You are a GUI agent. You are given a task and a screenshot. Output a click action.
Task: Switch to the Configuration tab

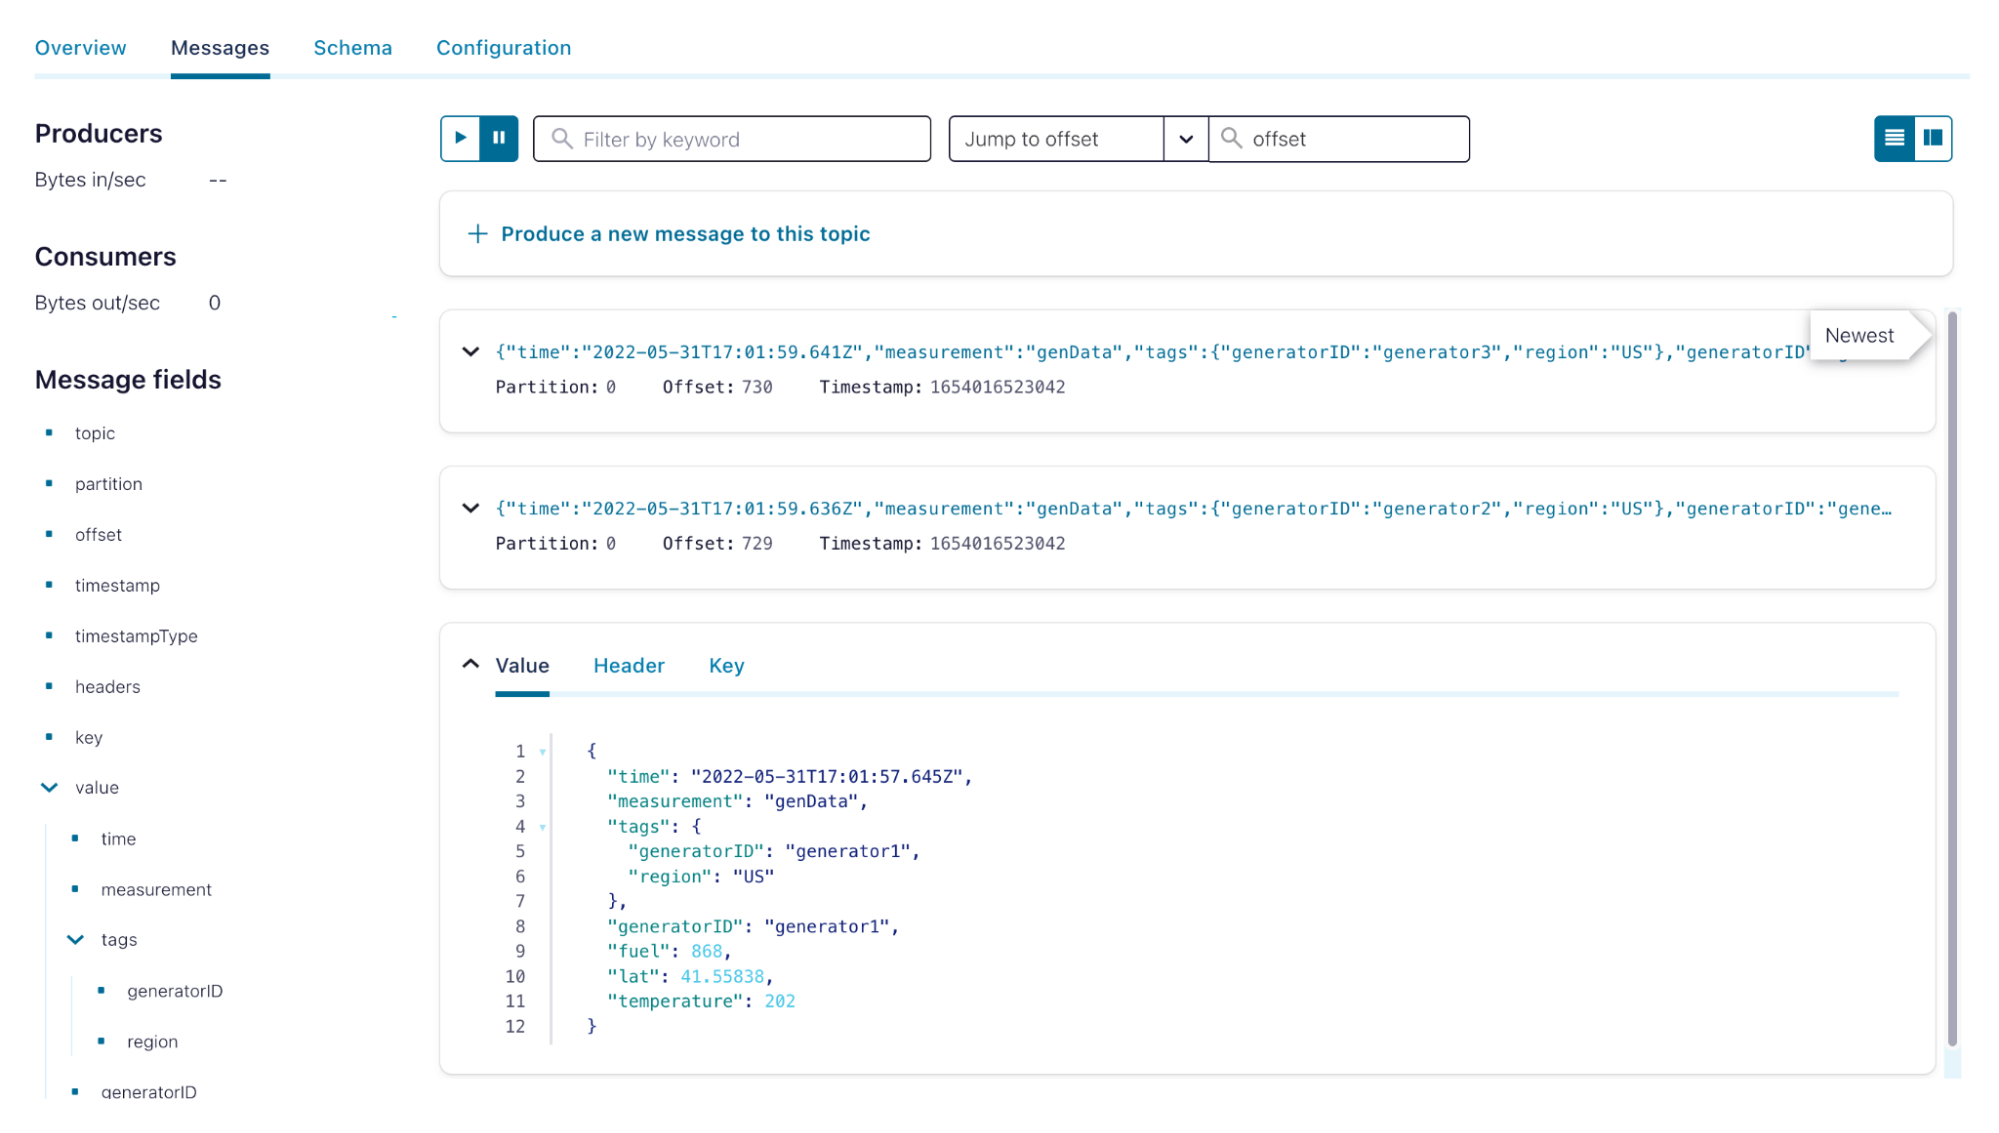(504, 48)
